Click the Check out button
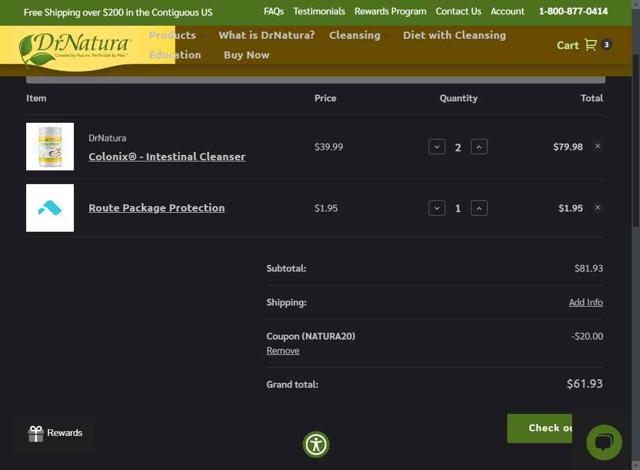 (x=540, y=428)
